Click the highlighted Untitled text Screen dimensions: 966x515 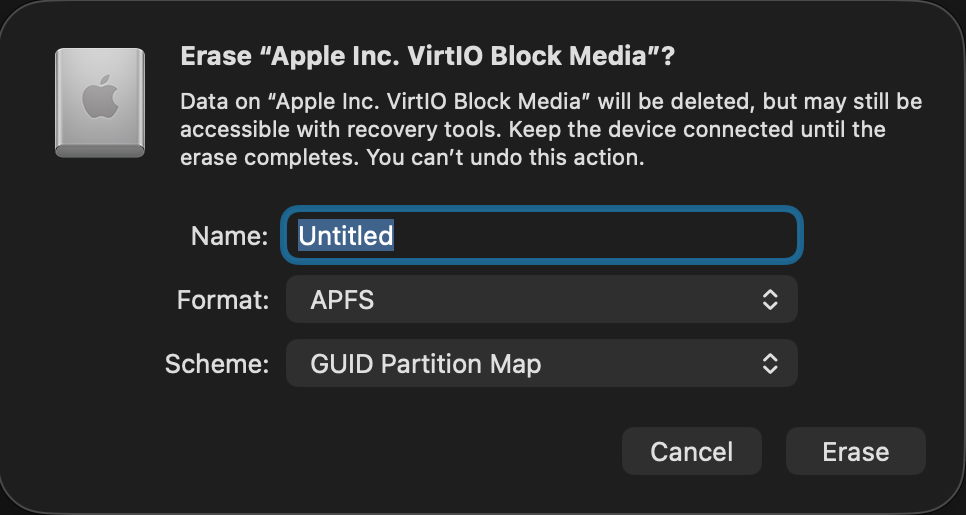tap(346, 236)
